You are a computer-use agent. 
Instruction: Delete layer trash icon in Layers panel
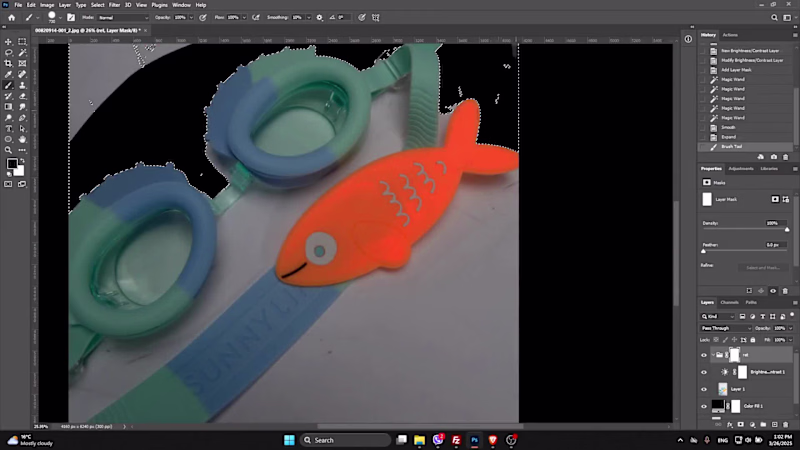point(786,424)
